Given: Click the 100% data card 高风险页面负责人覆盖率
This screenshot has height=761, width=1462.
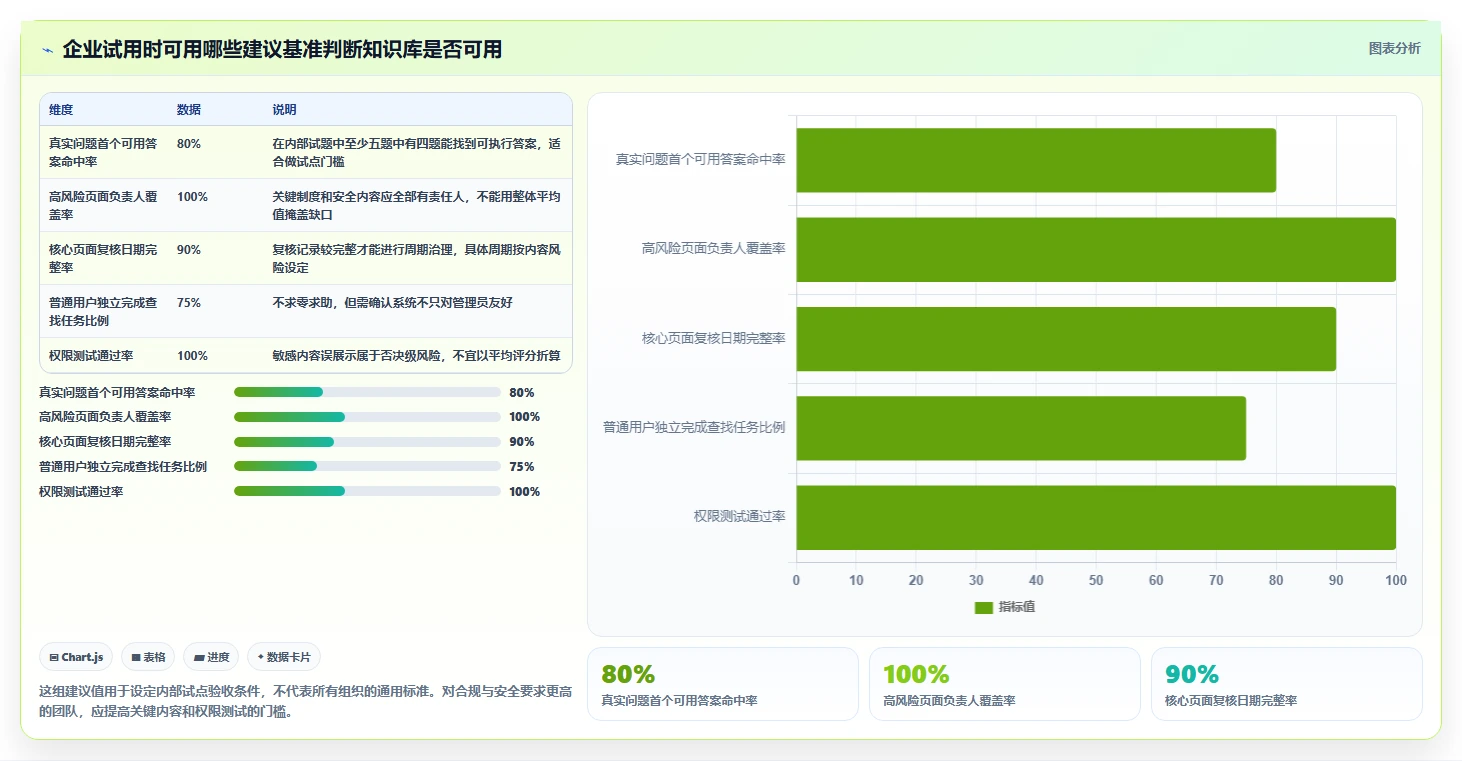Looking at the screenshot, I should (1005, 684).
